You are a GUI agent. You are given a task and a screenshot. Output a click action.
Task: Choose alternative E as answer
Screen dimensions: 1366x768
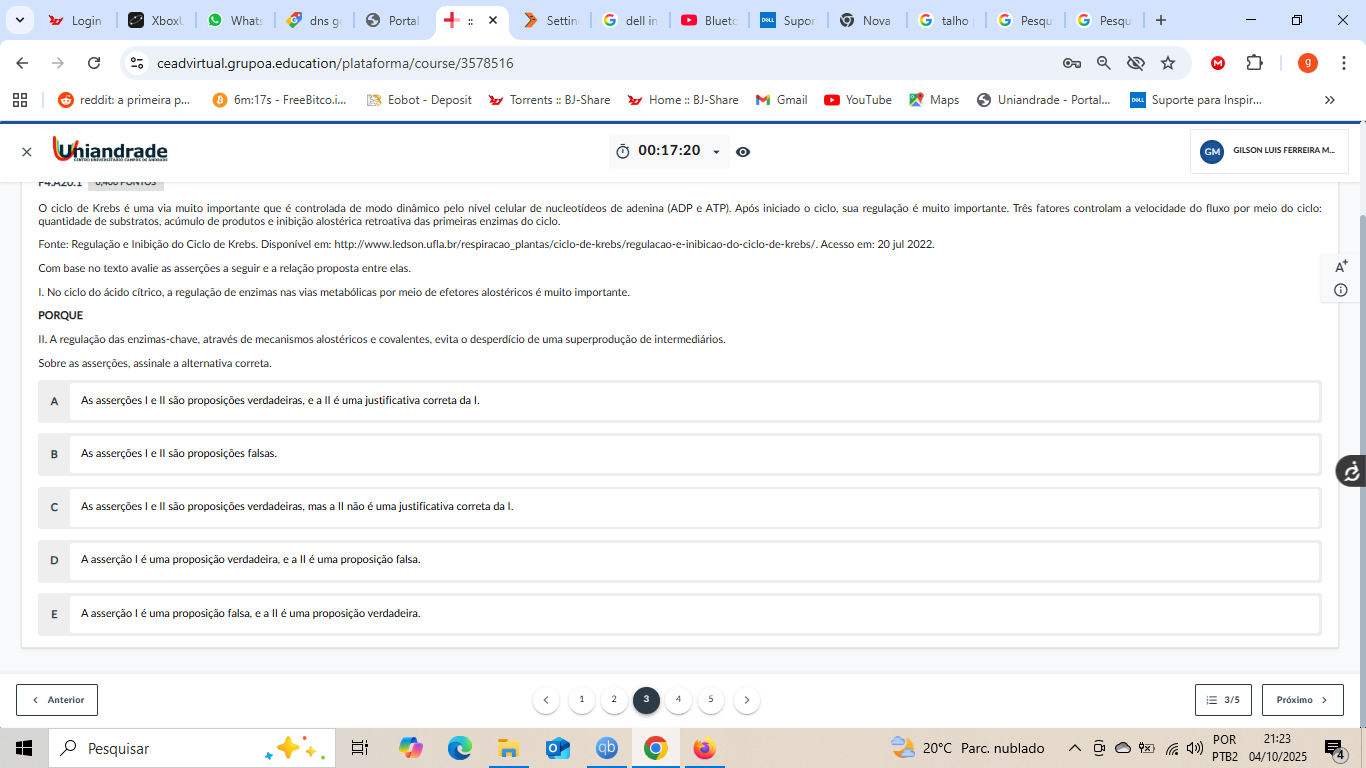(x=680, y=614)
